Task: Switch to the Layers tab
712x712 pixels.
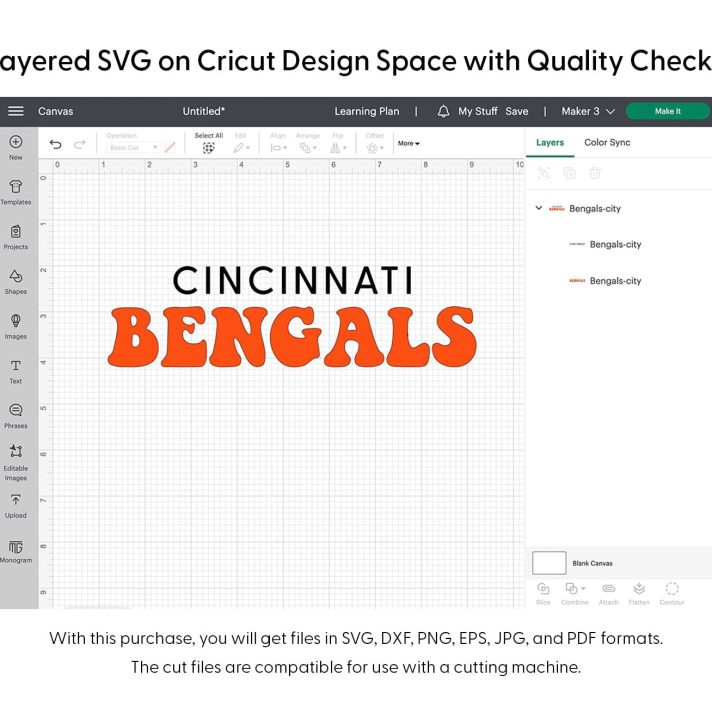Action: 550,143
